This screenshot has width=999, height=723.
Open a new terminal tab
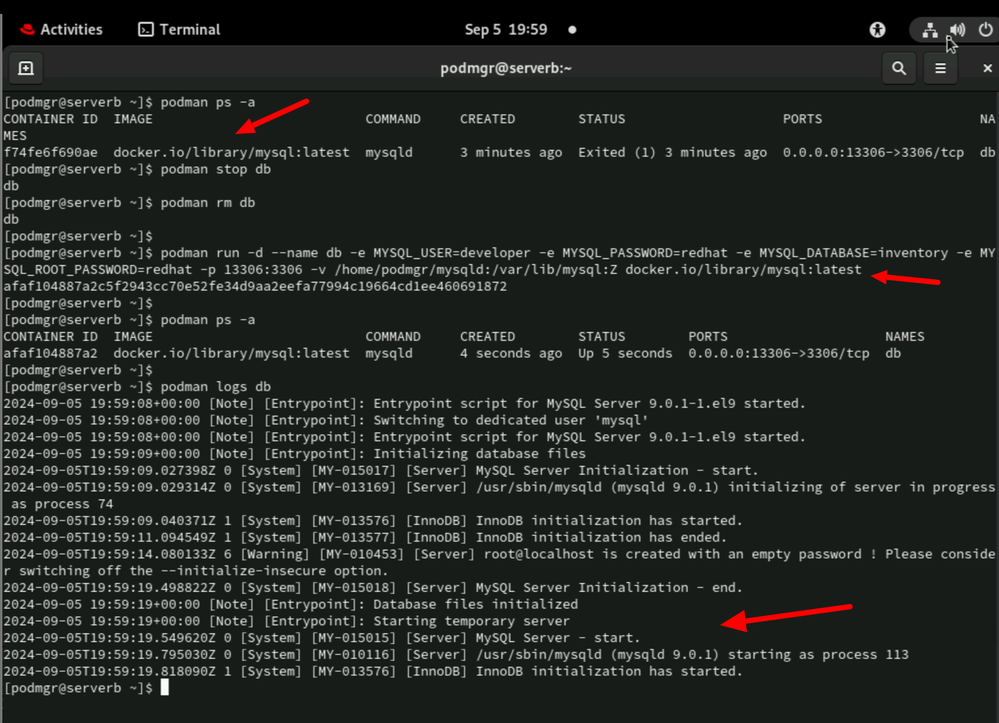[x=26, y=68]
